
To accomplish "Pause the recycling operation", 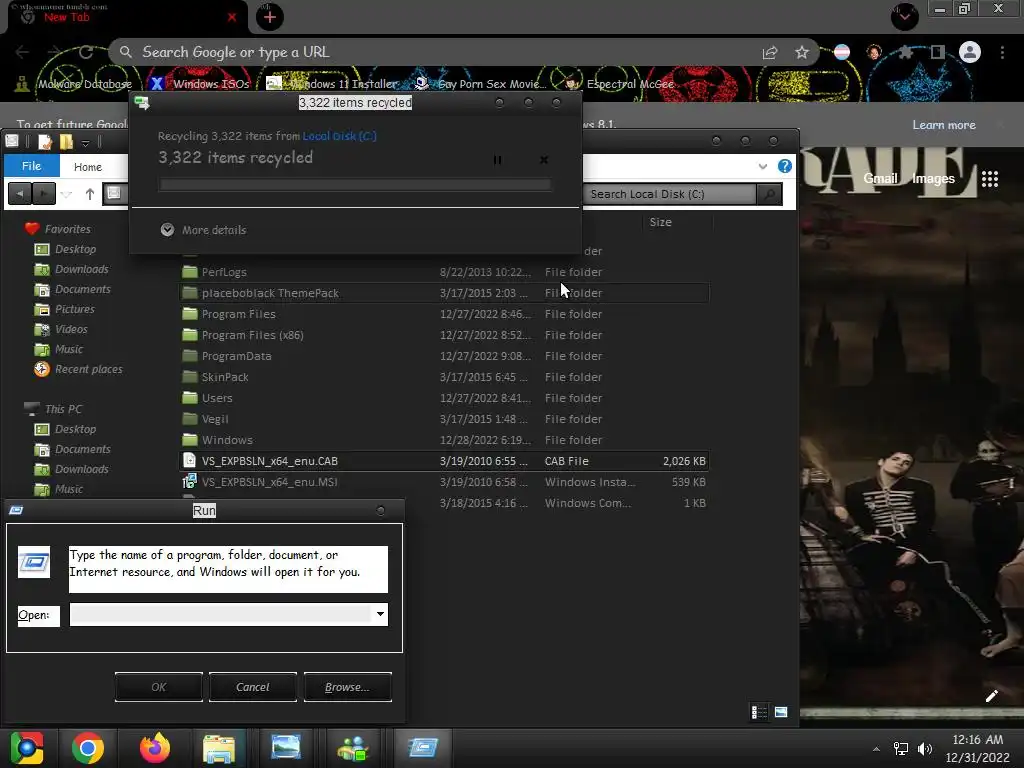I will coord(498,160).
